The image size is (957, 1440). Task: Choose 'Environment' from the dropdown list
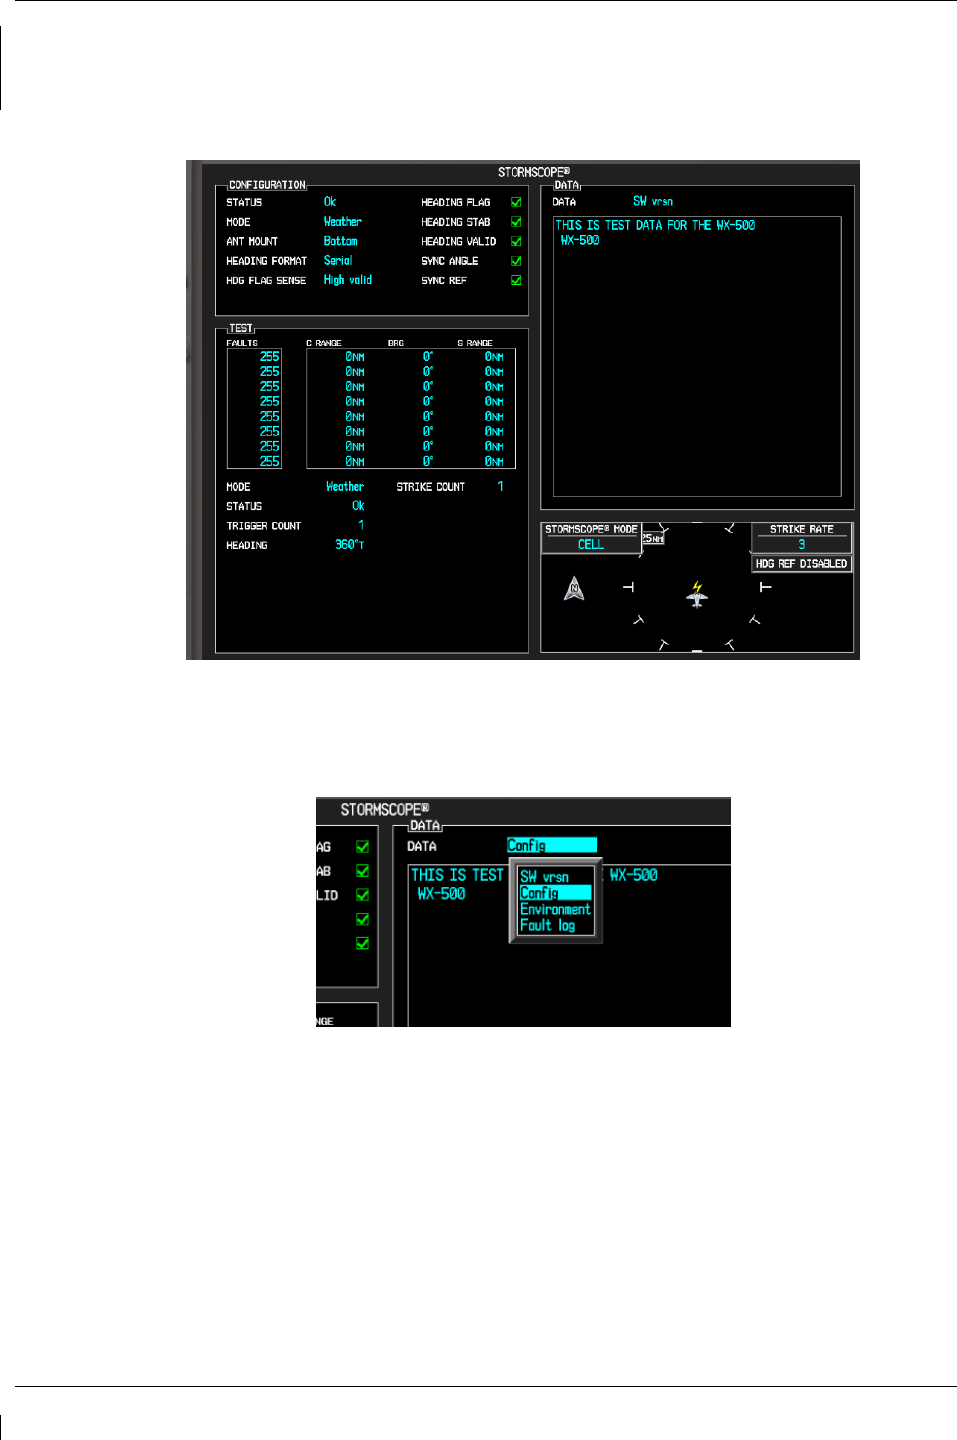[x=555, y=909]
